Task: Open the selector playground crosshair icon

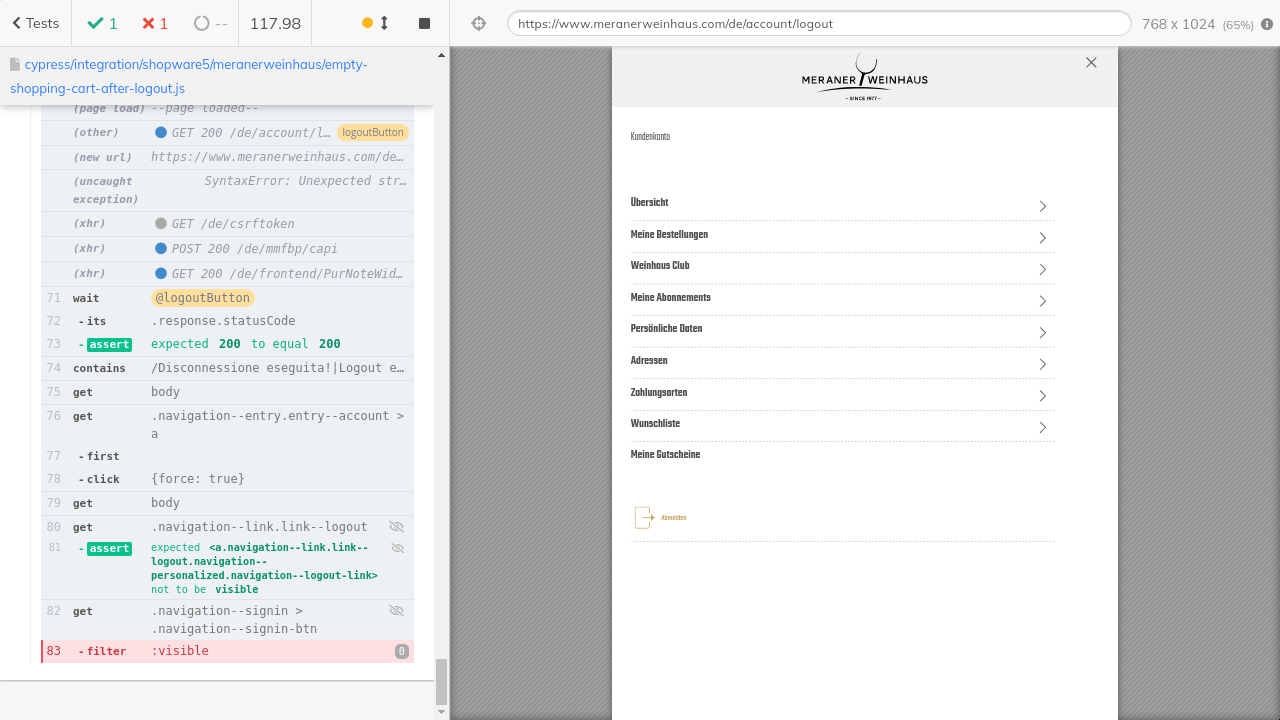Action: point(478,23)
